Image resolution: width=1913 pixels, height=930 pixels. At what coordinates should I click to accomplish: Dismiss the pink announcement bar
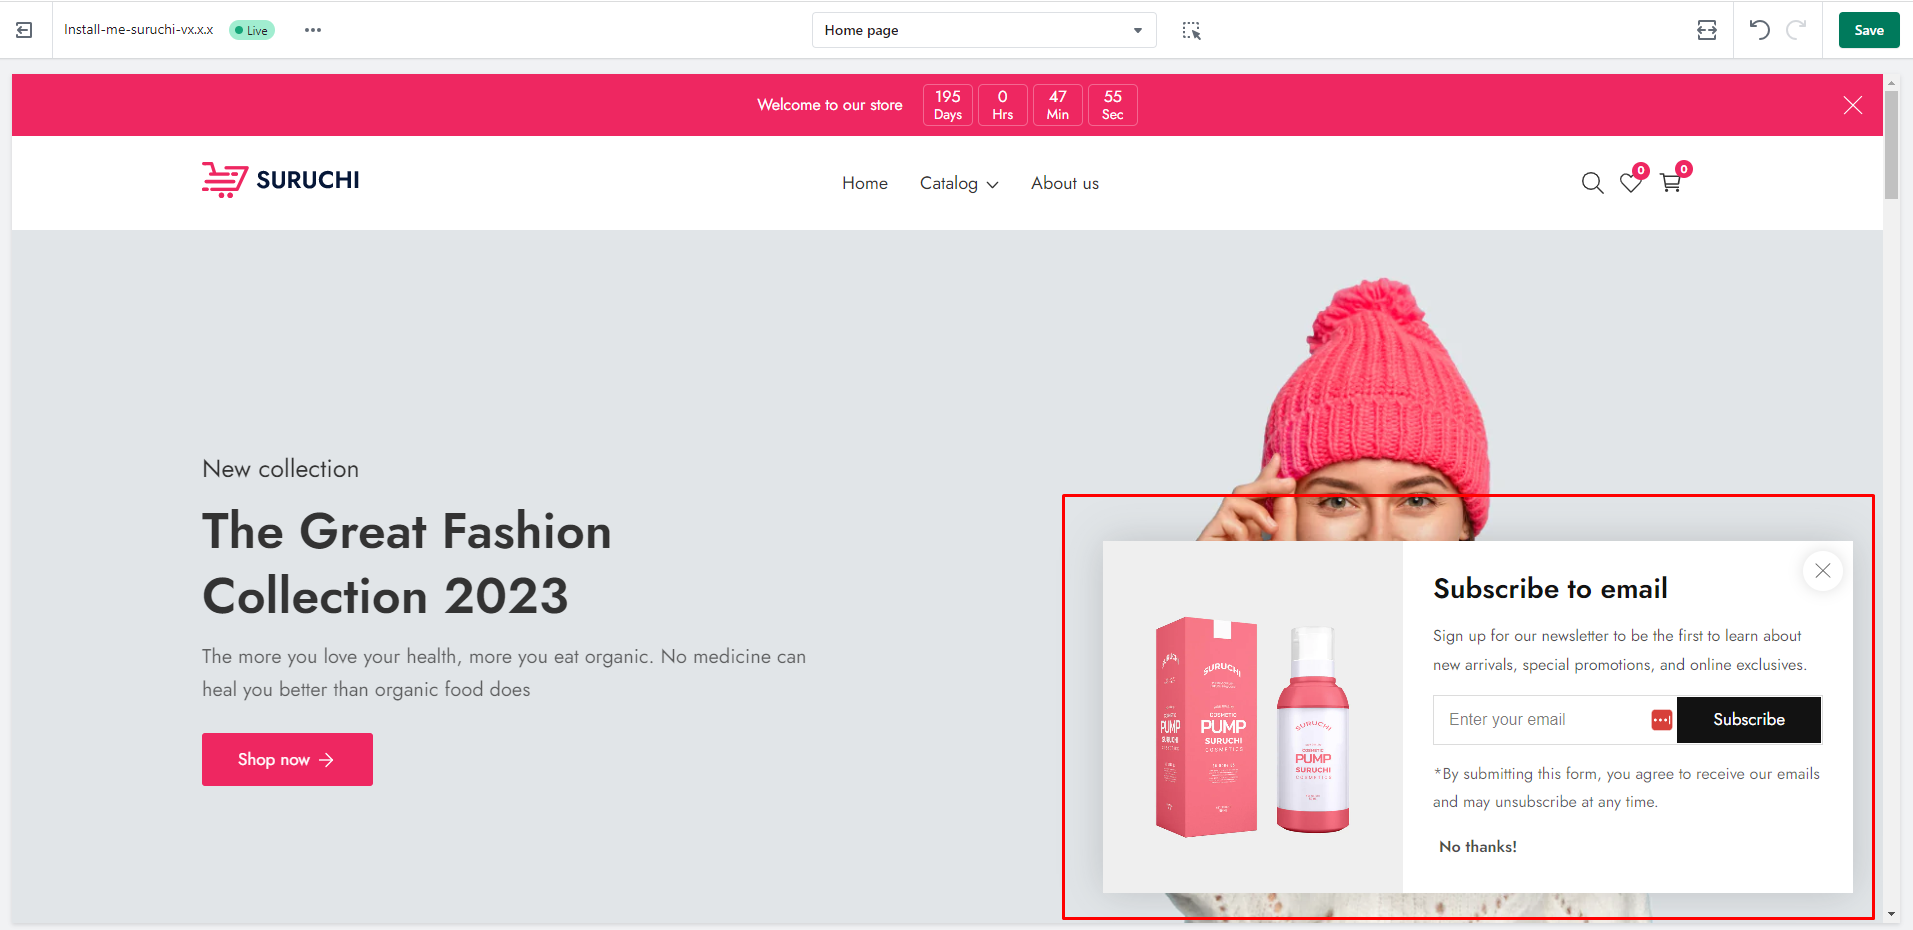[1852, 105]
